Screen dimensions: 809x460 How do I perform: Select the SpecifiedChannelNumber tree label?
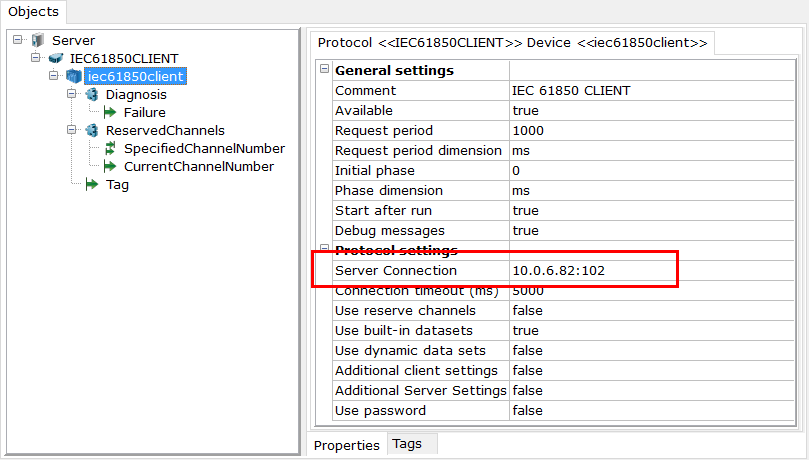204,149
